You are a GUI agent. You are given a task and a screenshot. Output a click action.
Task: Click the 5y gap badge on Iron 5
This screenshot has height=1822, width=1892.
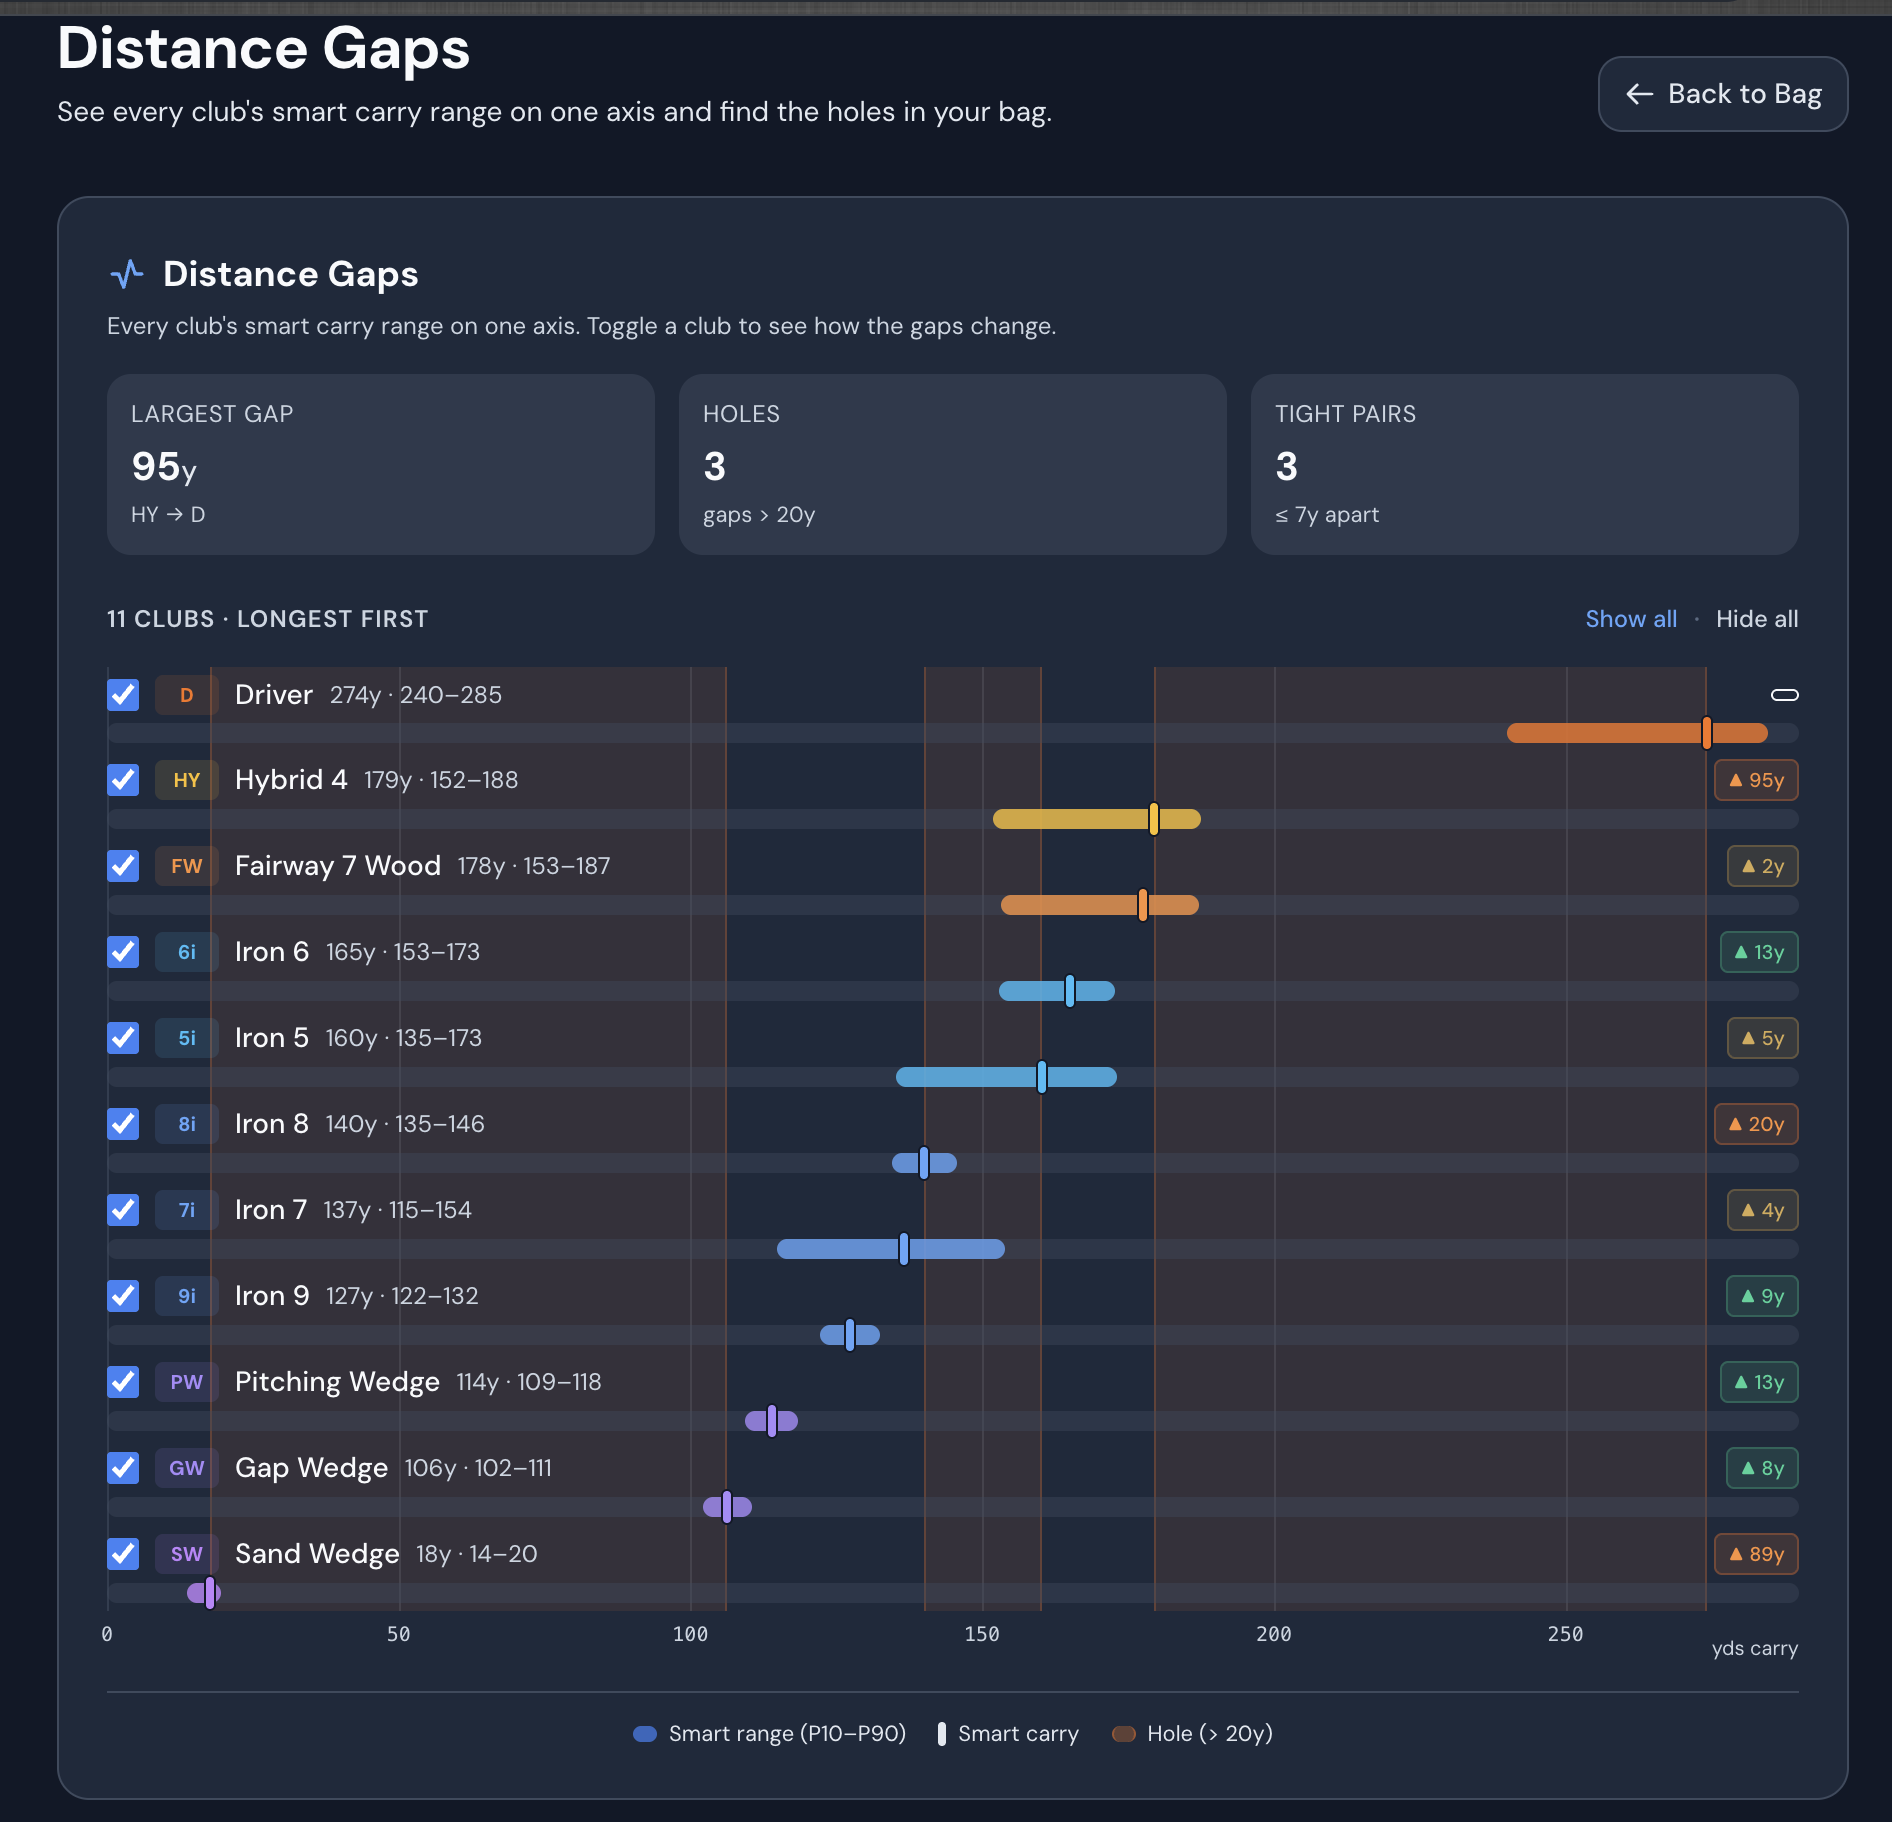pos(1762,1039)
